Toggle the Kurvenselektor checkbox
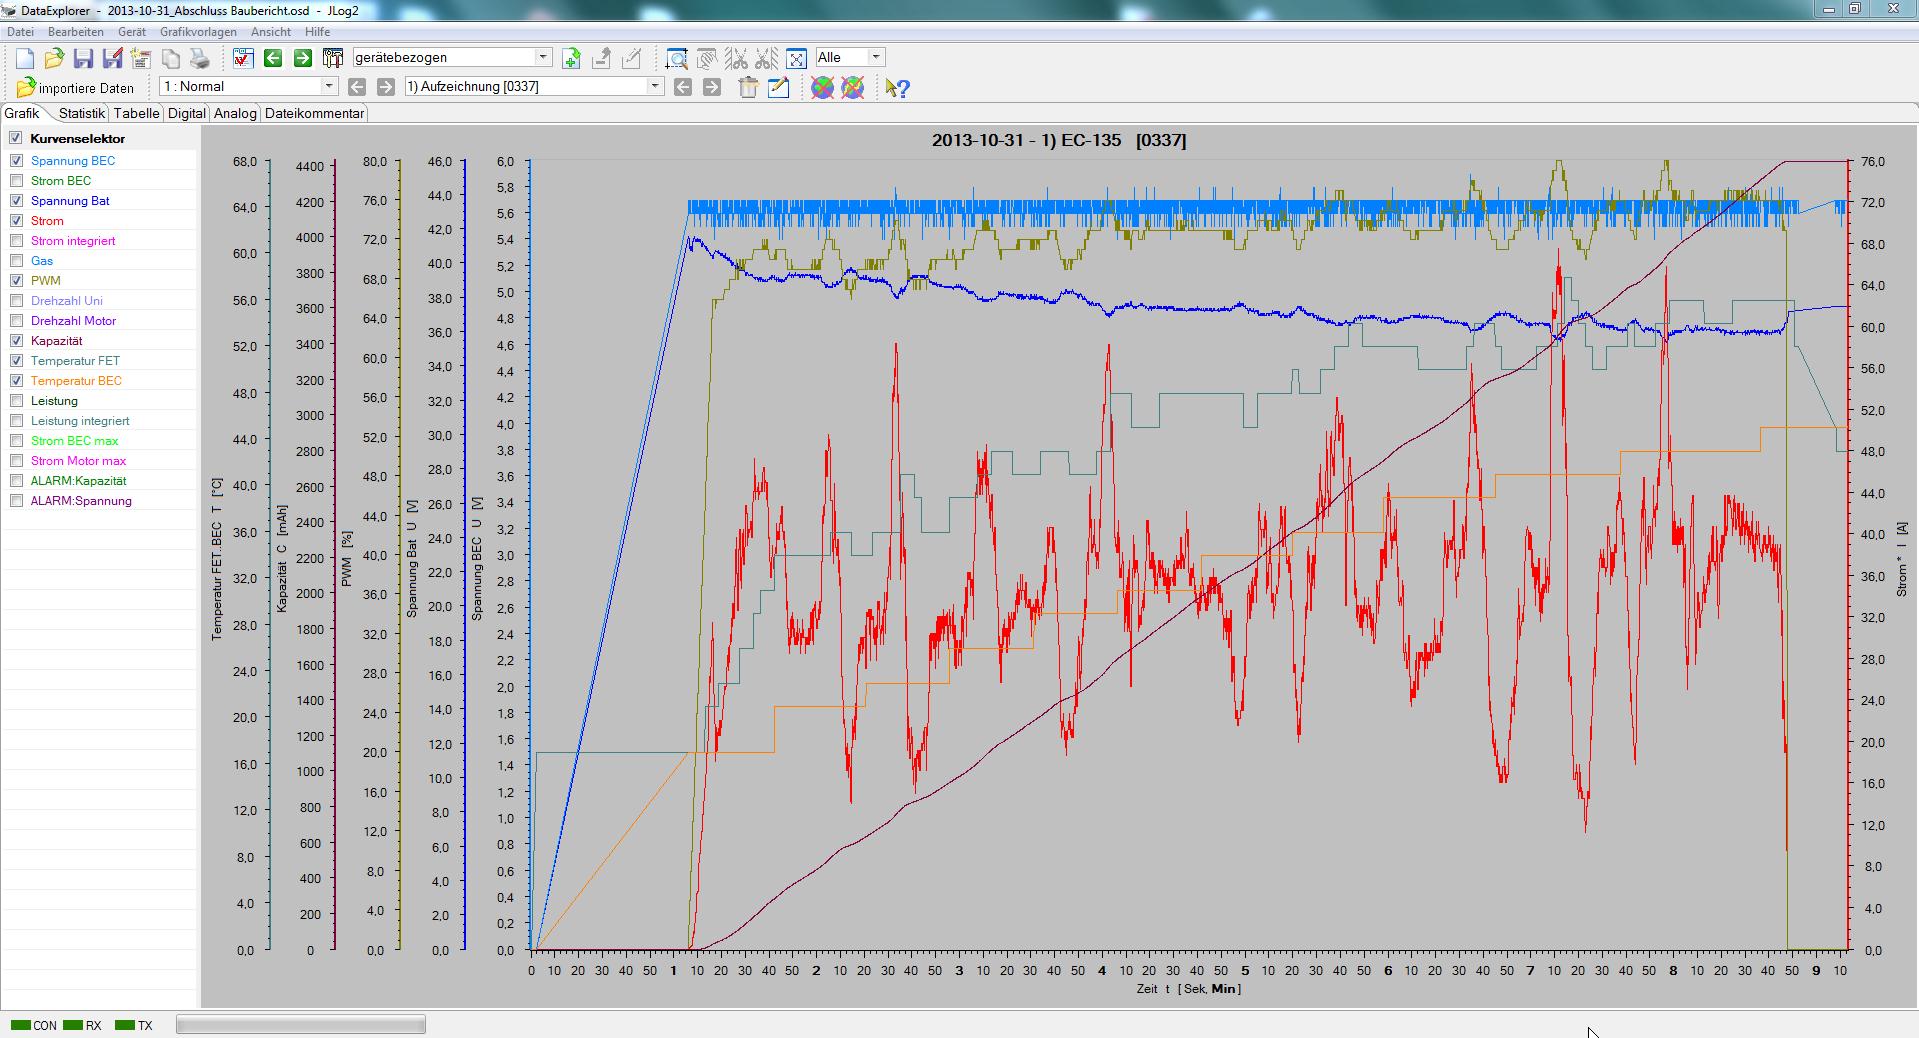1919x1038 pixels. [16, 138]
